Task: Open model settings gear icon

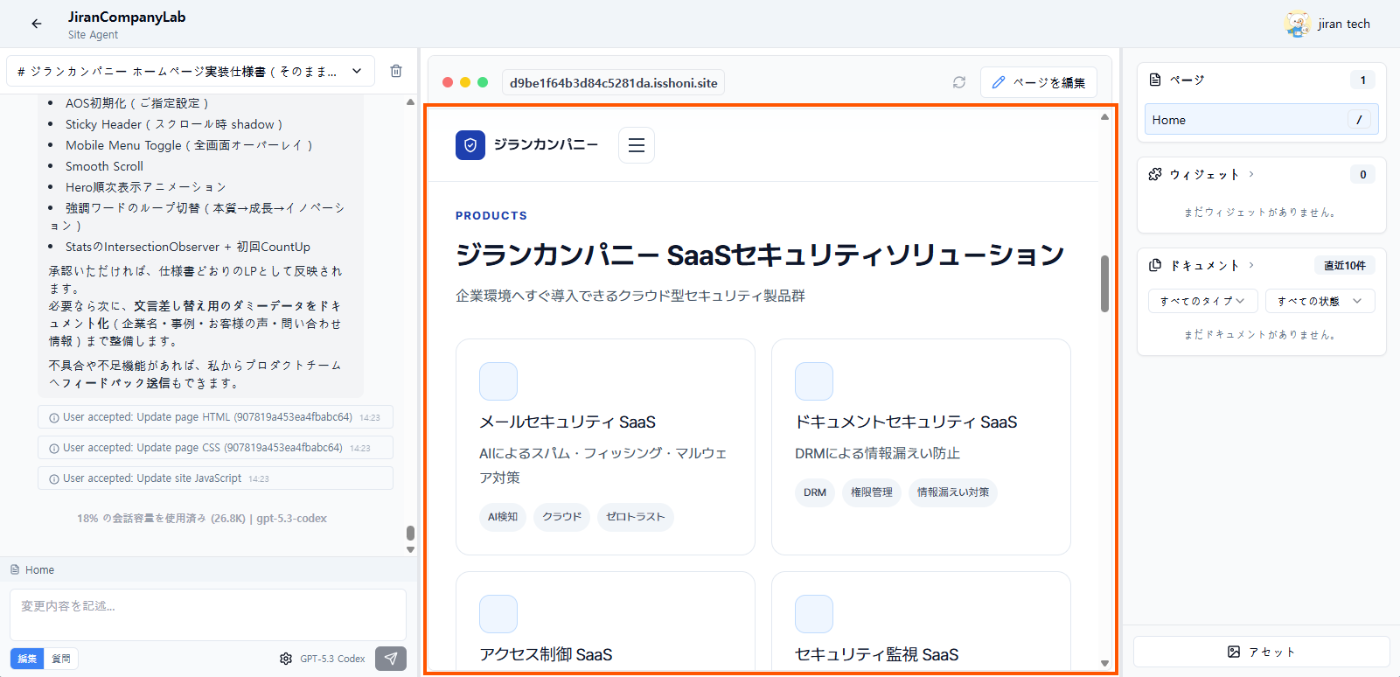Action: coord(286,658)
